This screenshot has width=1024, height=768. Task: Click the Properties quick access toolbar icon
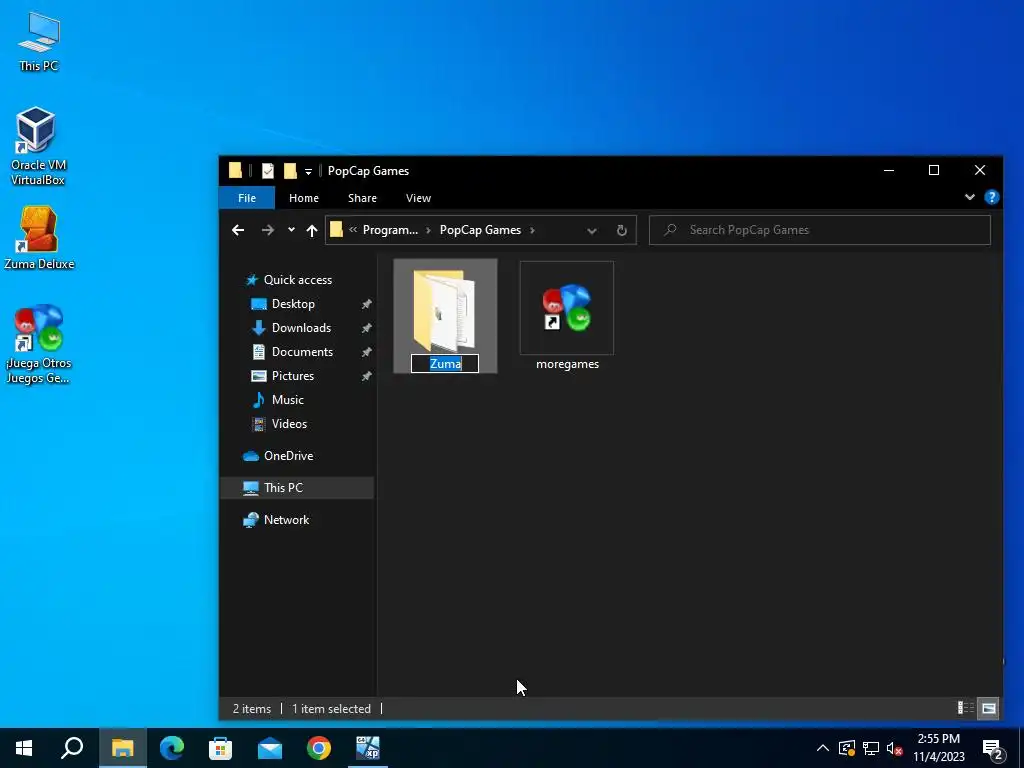[x=268, y=171]
